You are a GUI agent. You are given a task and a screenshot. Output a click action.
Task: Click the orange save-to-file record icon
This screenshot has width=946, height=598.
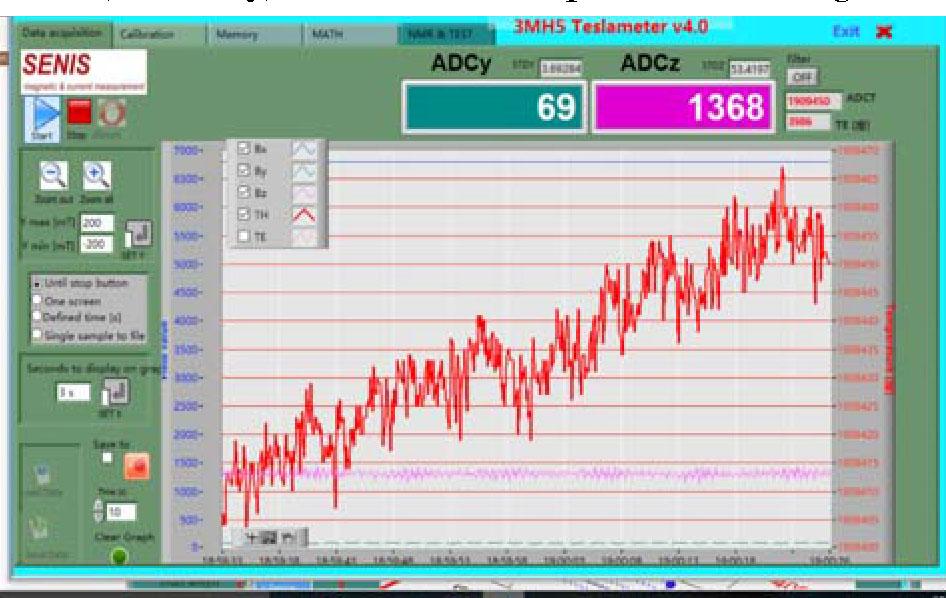[x=135, y=466]
